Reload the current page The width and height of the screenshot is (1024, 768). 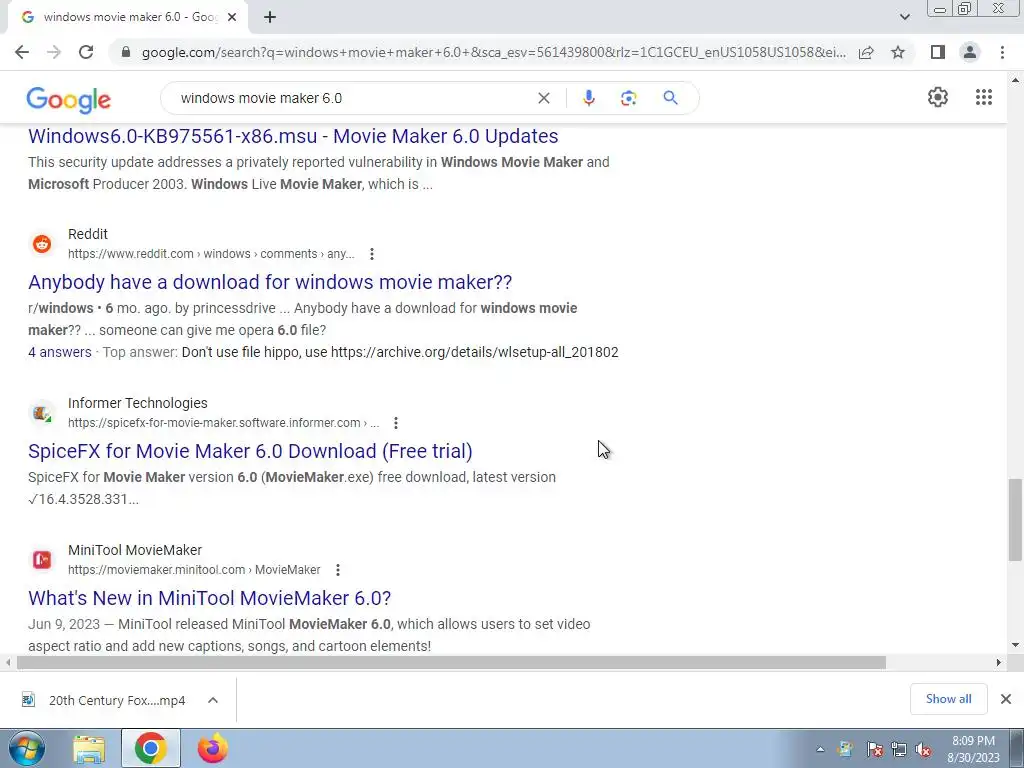[x=86, y=52]
